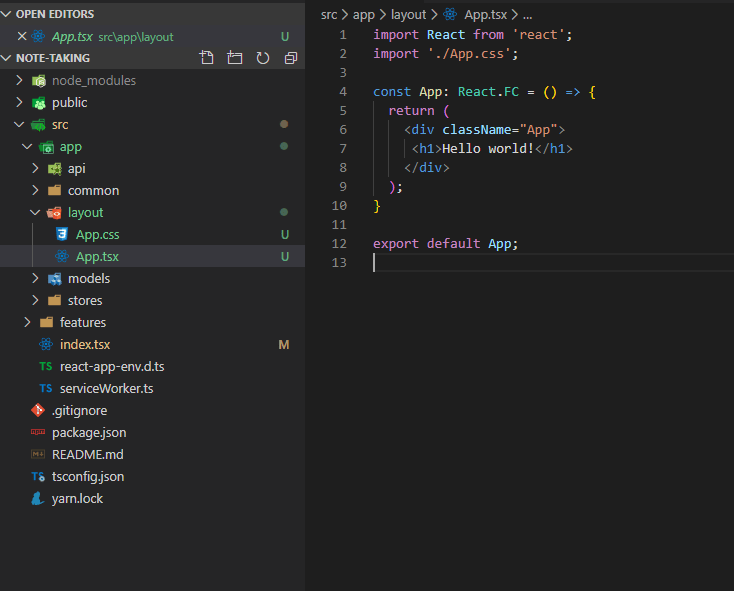Screen dimensions: 734x591
Task: Expand the api folder chevron
Action: pyautogui.click(x=35, y=168)
